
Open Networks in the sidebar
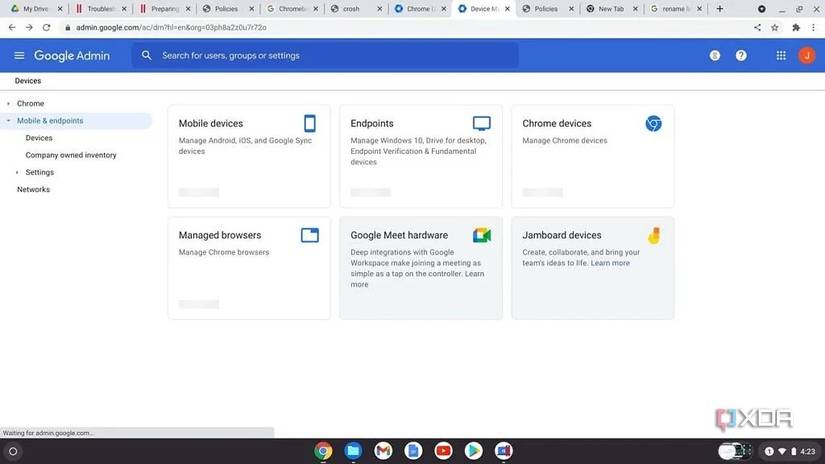tap(33, 189)
